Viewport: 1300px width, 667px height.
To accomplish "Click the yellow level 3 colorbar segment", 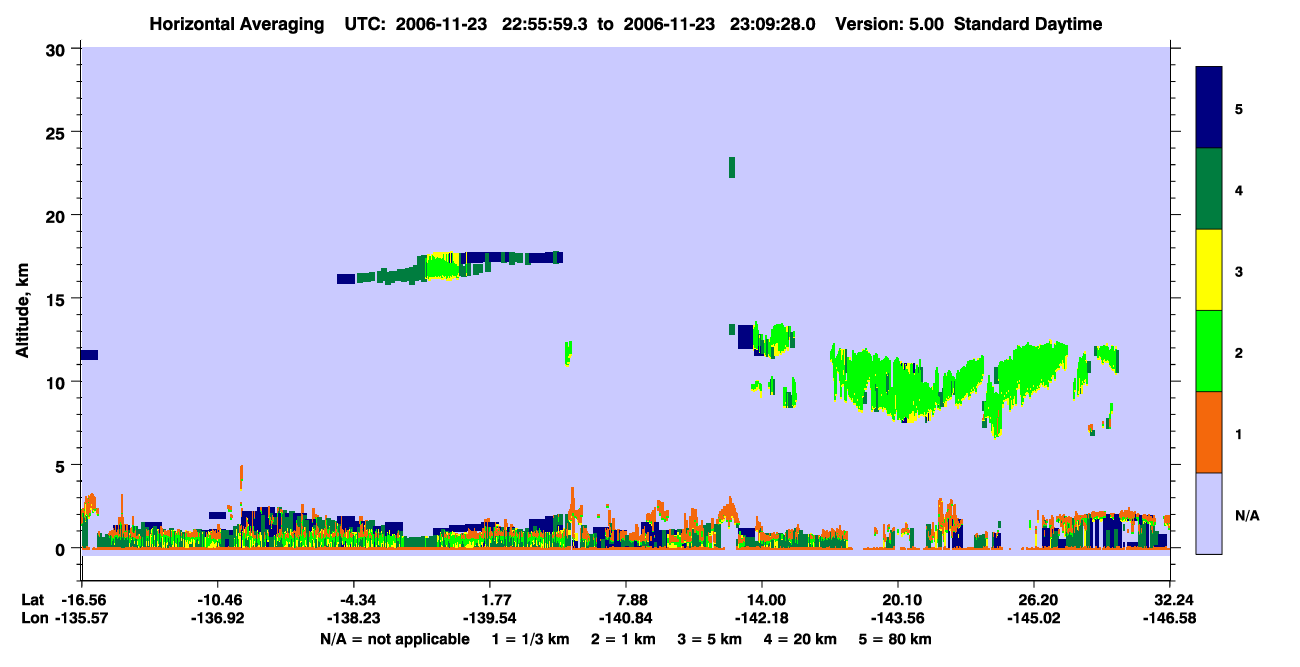I will click(x=1209, y=270).
